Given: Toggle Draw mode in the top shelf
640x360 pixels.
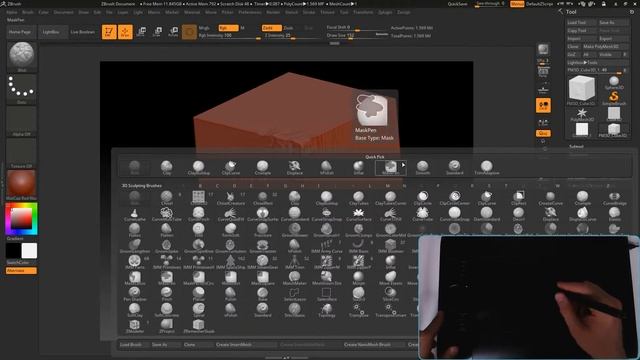Looking at the screenshot, I should pyautogui.click(x=125, y=32).
